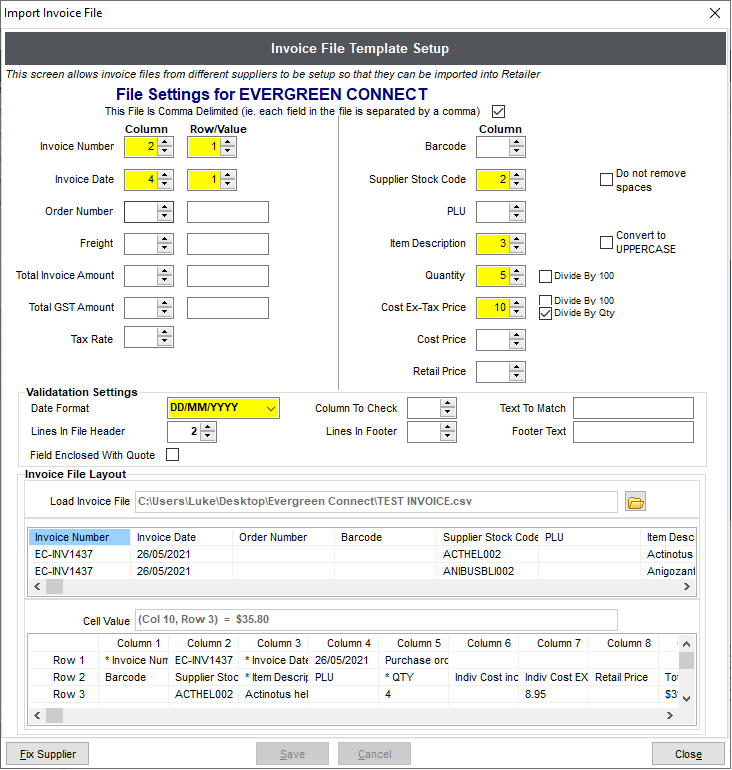The image size is (732, 770).
Task: Click the Cell Value field
Action: coord(376,620)
